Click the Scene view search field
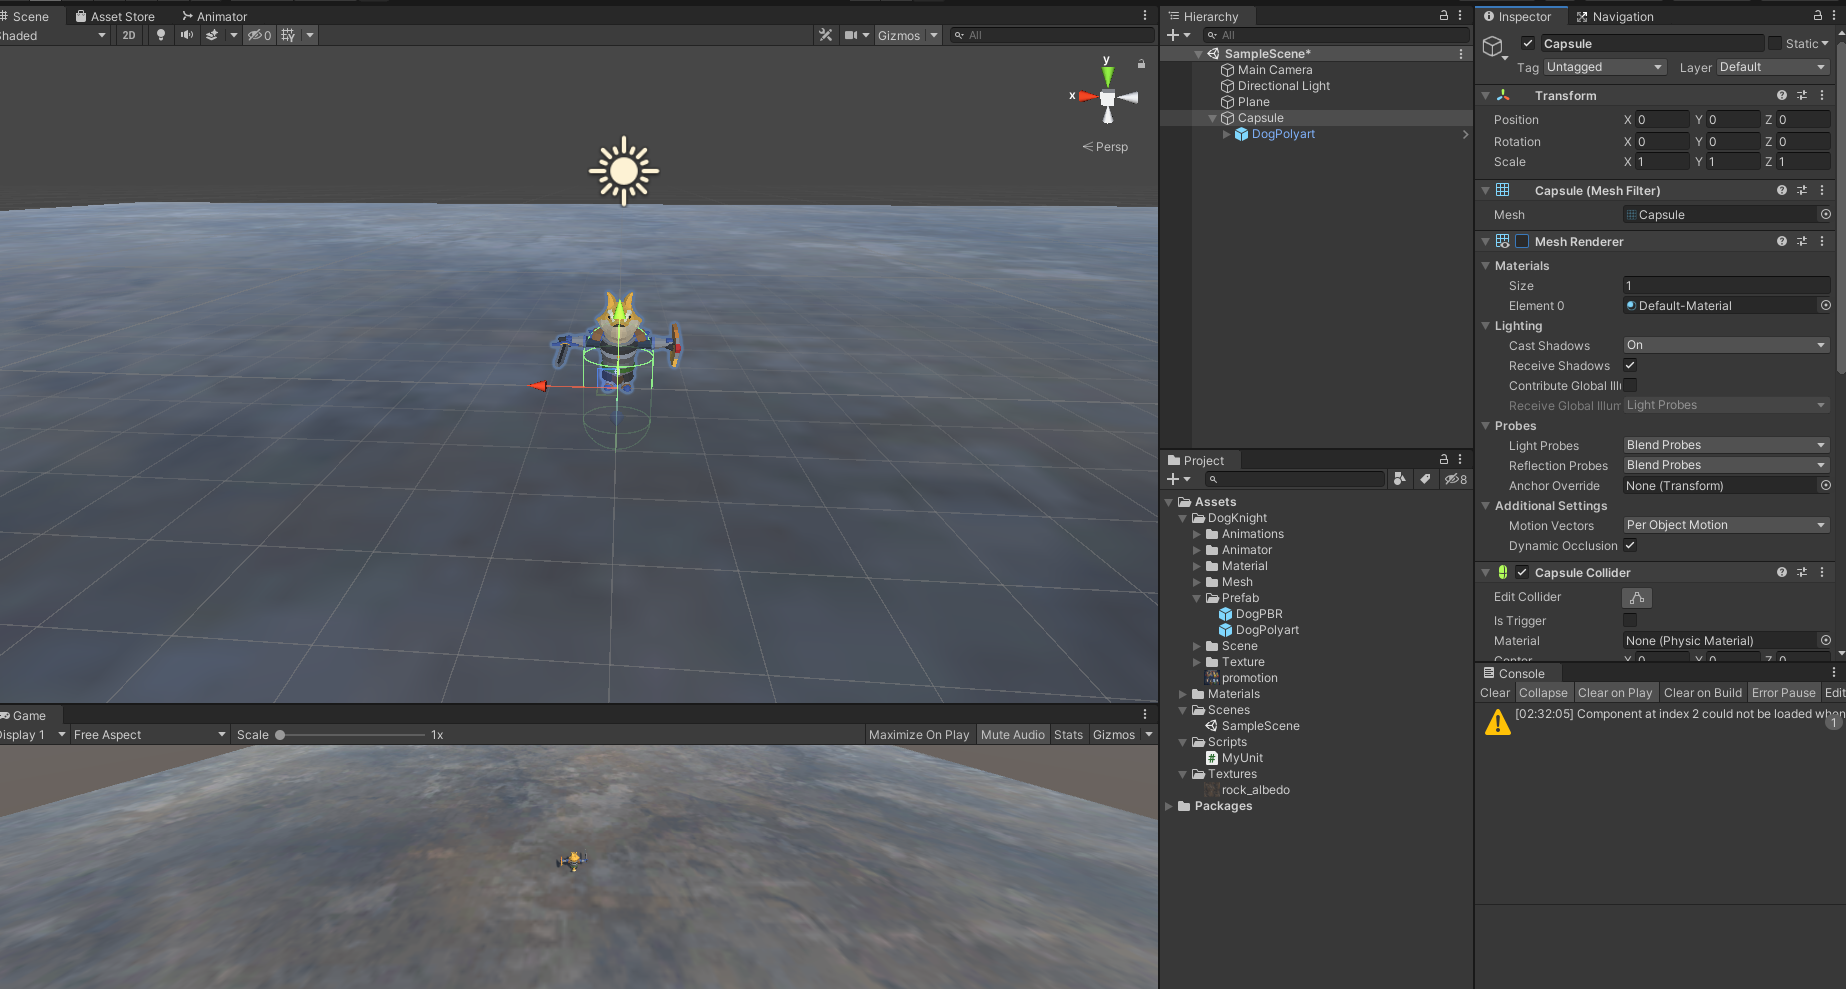 1051,35
